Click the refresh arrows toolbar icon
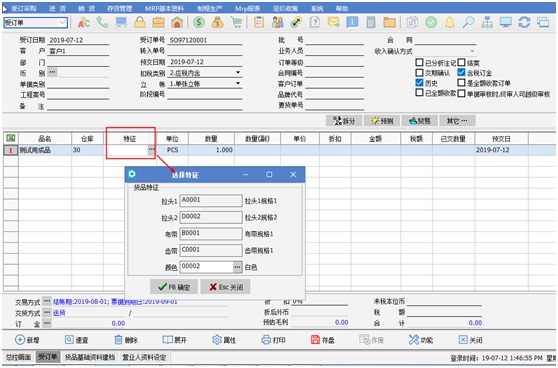Viewport: 558px width, 368px height. (x=524, y=22)
